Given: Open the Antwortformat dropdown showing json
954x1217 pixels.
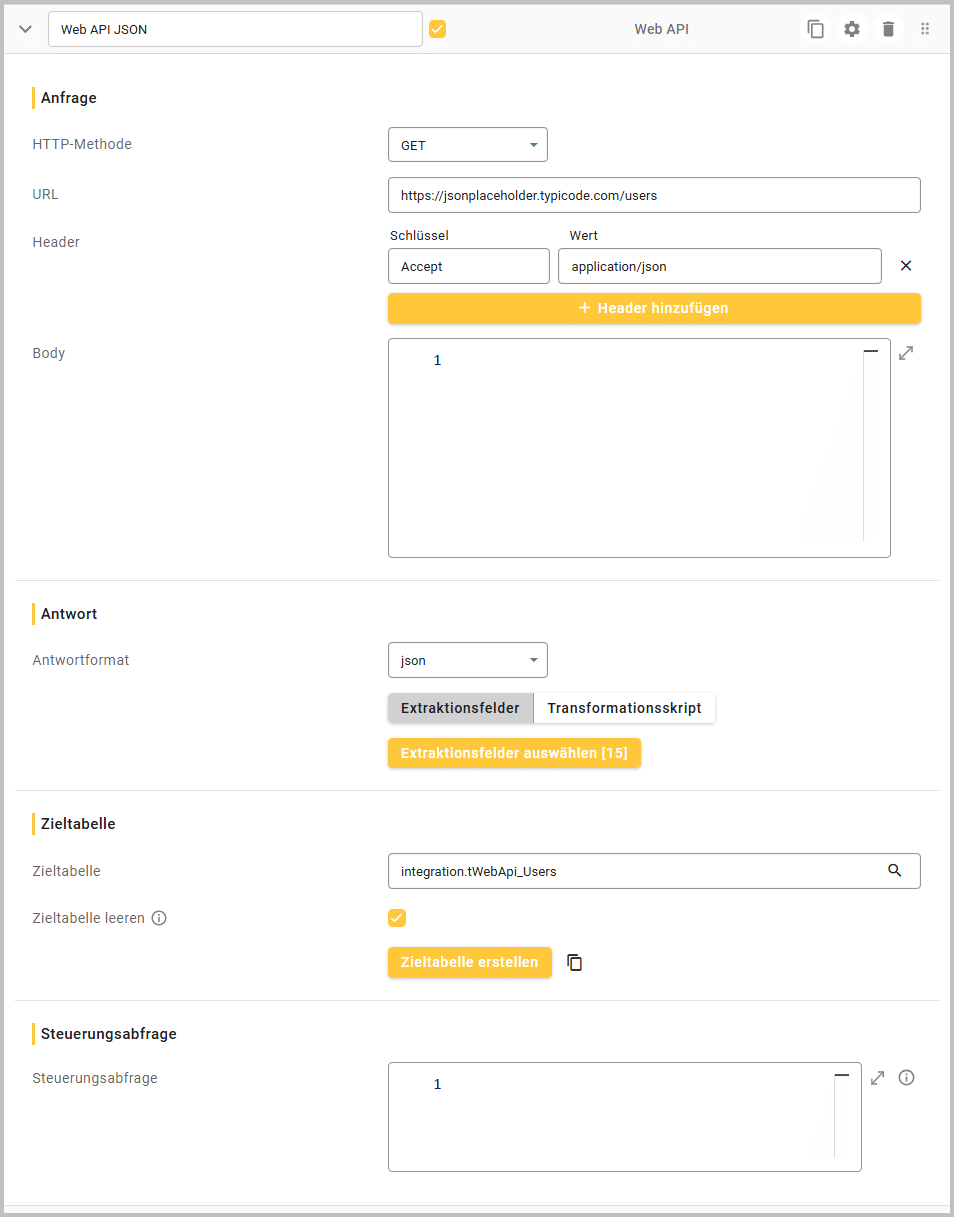Looking at the screenshot, I should click(467, 660).
